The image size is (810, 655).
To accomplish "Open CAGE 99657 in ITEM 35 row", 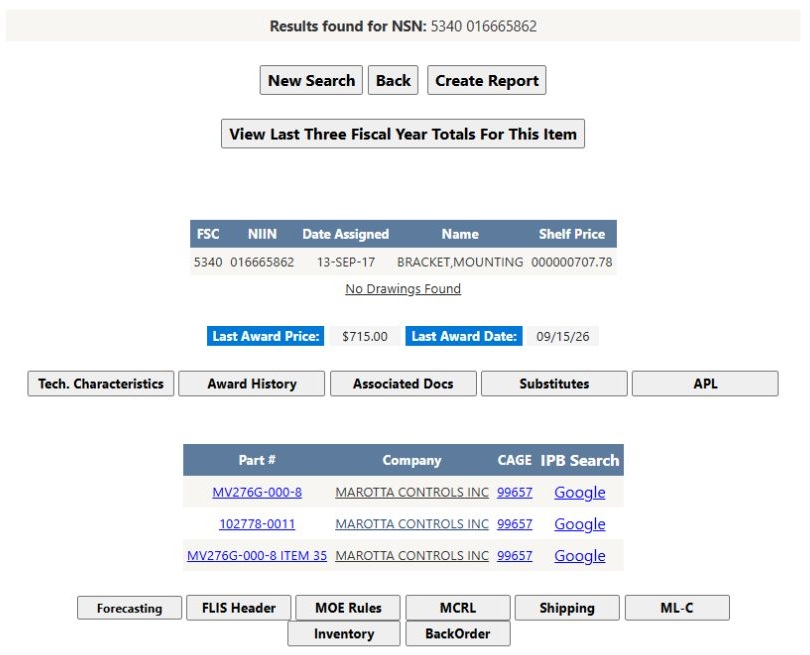I will [x=515, y=555].
